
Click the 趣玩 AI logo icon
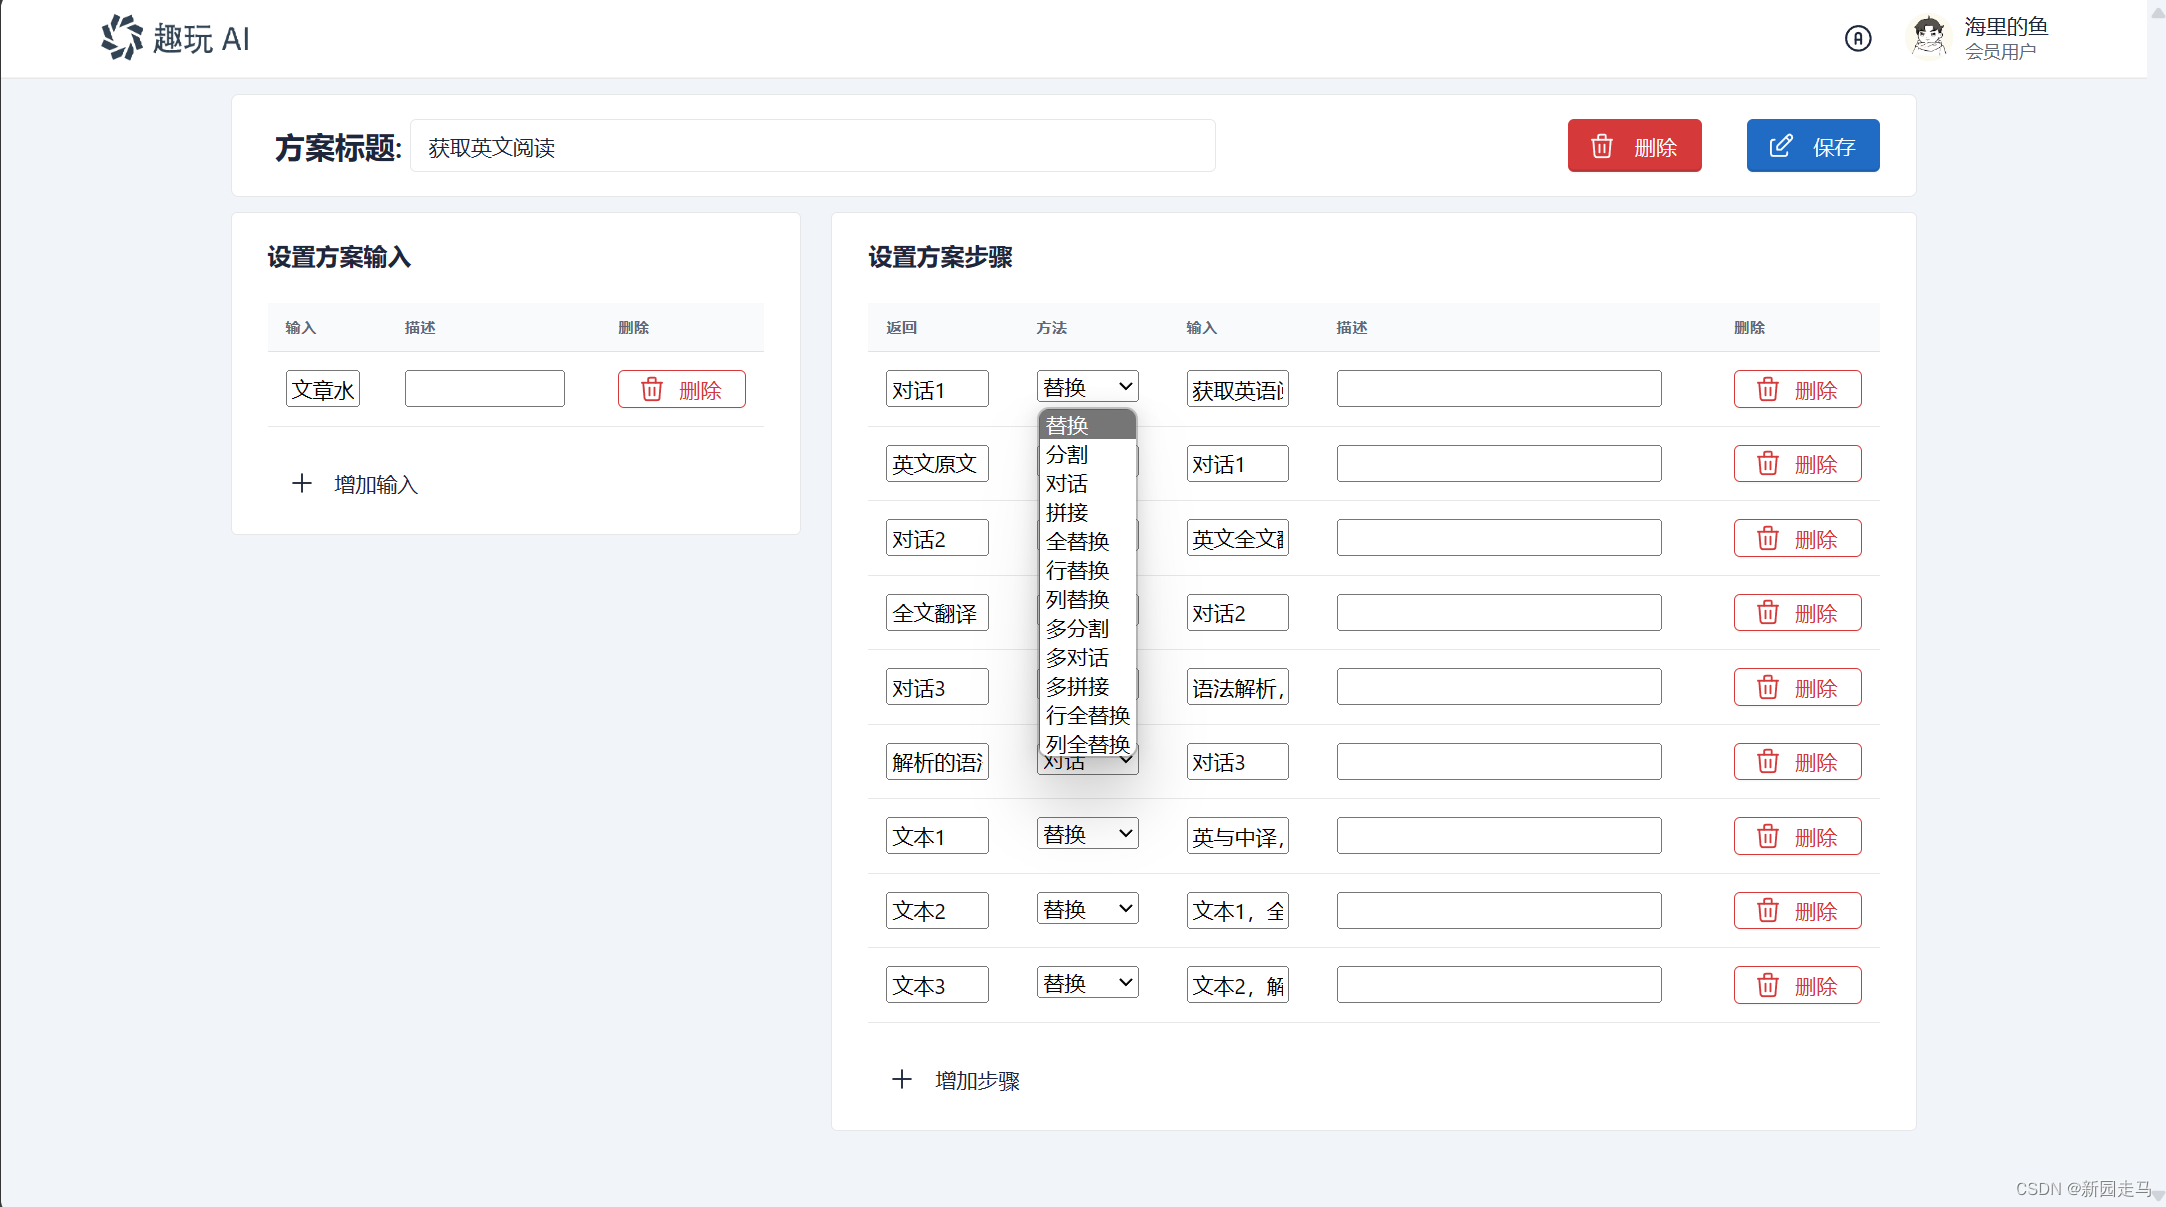click(122, 38)
